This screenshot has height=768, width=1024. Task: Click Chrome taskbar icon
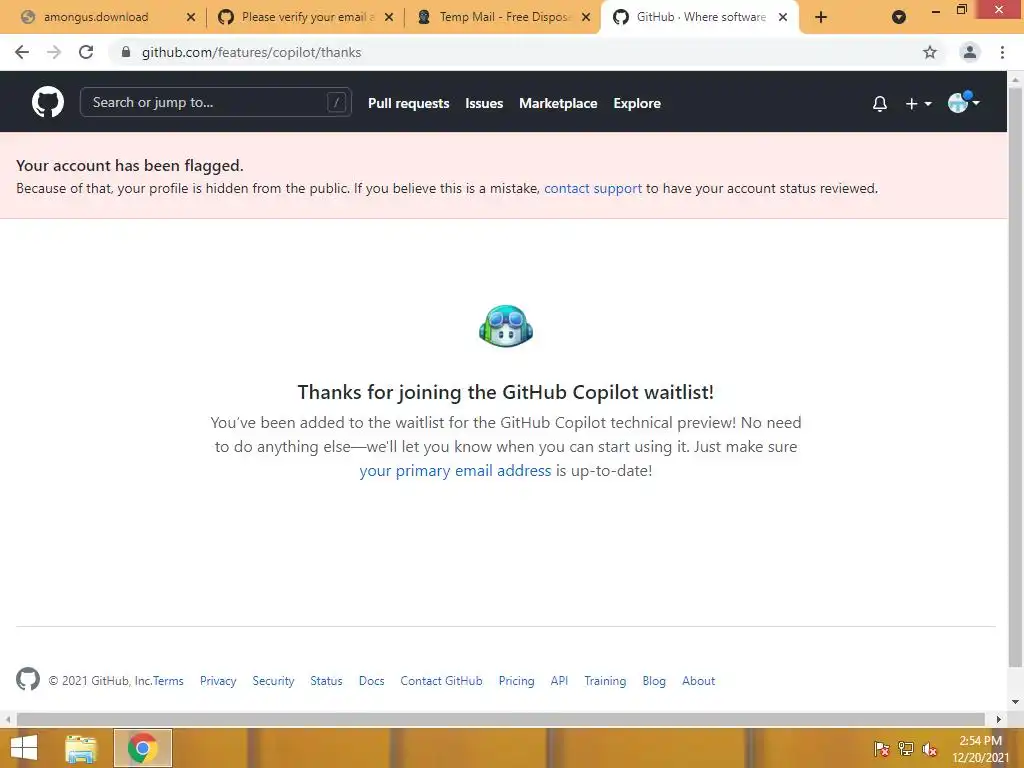click(x=142, y=748)
